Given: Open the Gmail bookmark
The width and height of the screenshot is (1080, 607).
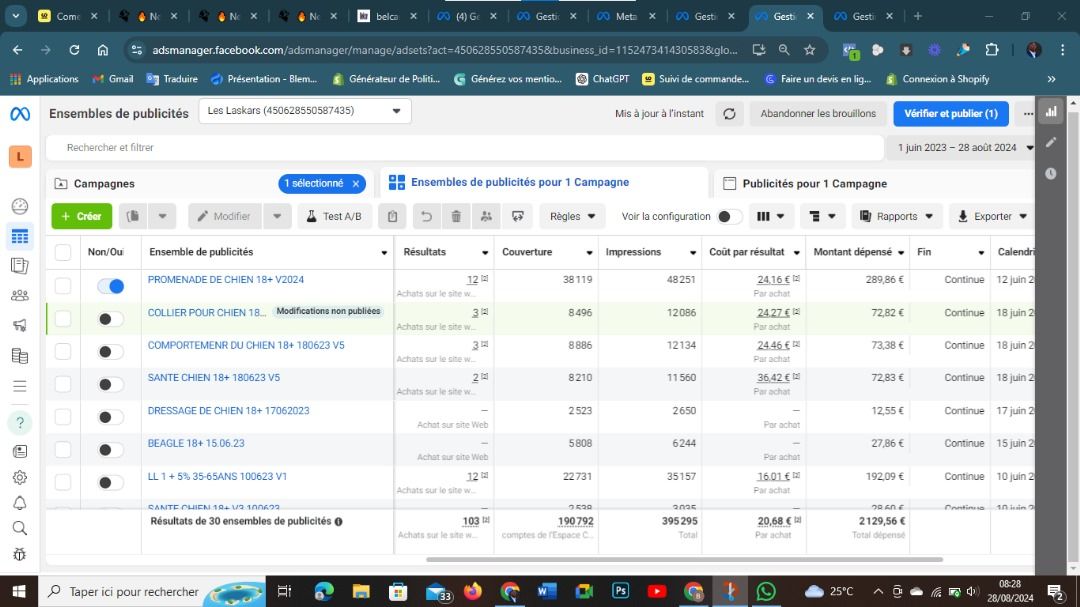Looking at the screenshot, I should pyautogui.click(x=113, y=79).
